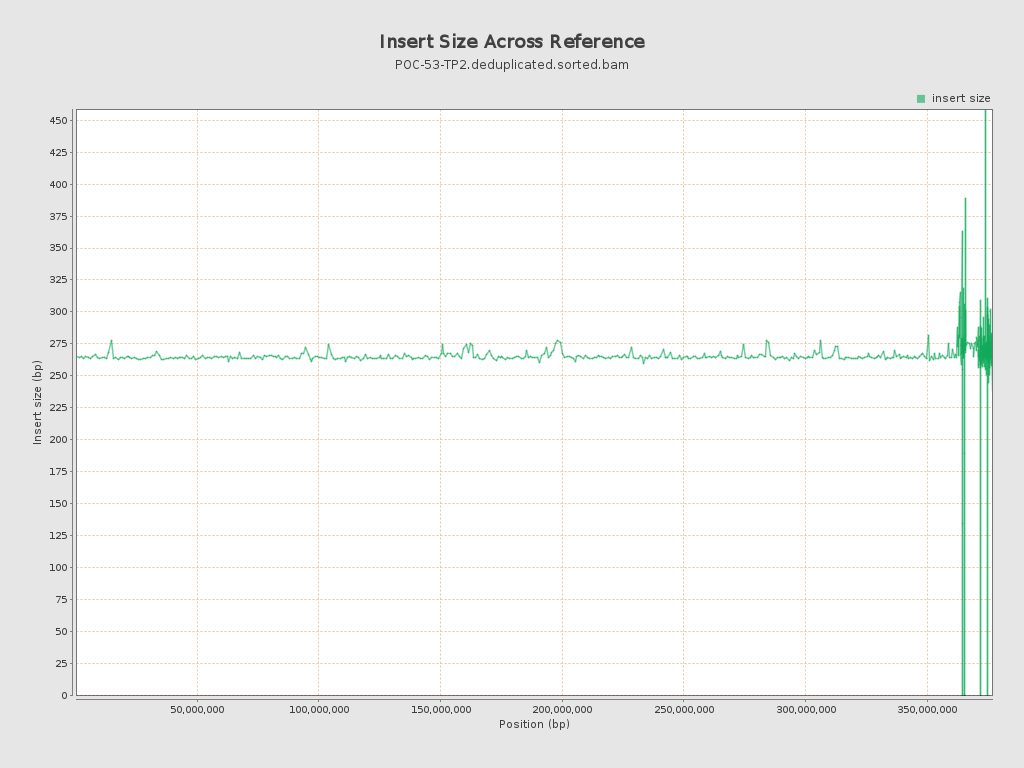
Task: Click the 0 y-axis tick label
Action: click(x=65, y=696)
